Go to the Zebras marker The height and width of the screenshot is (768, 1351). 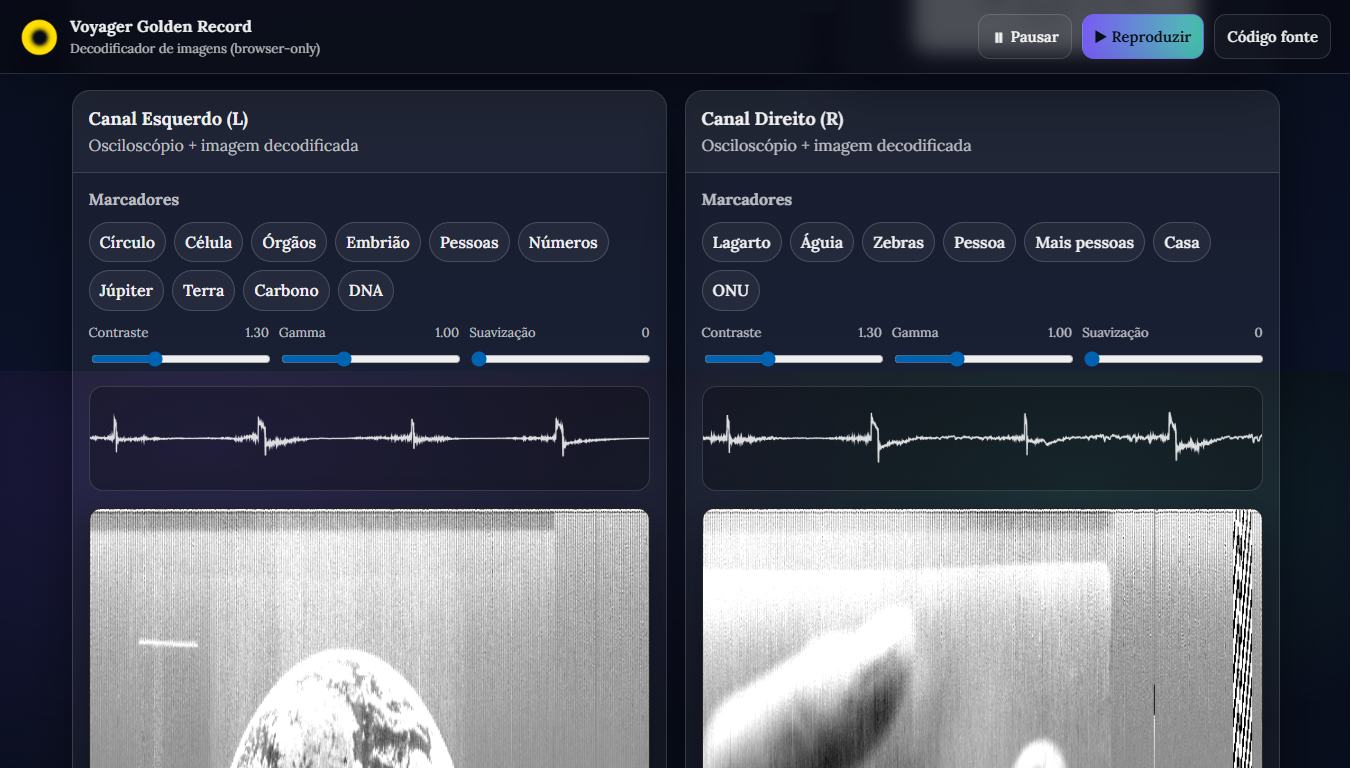click(898, 242)
